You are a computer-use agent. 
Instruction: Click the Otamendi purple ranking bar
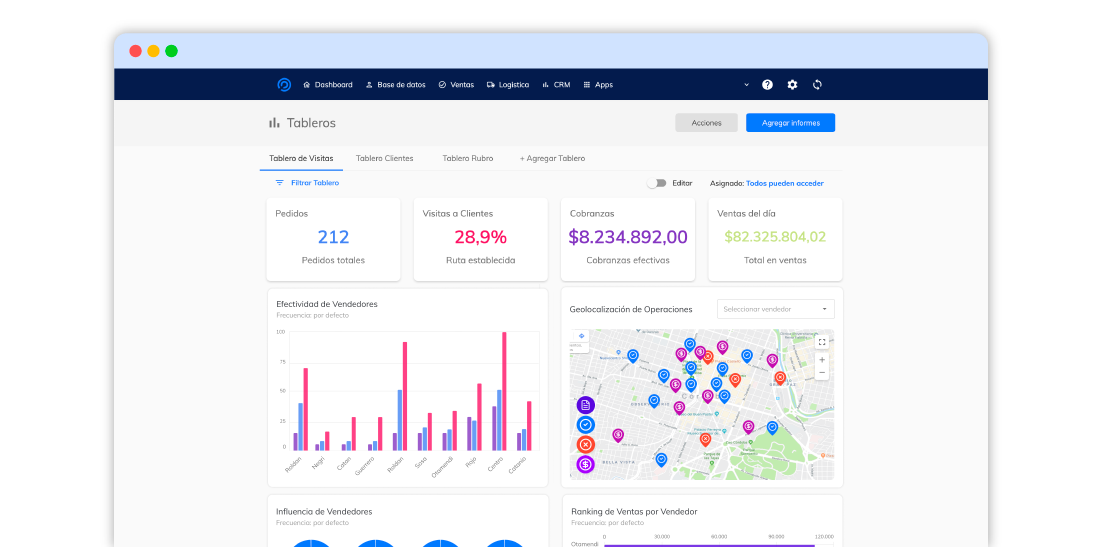709,545
